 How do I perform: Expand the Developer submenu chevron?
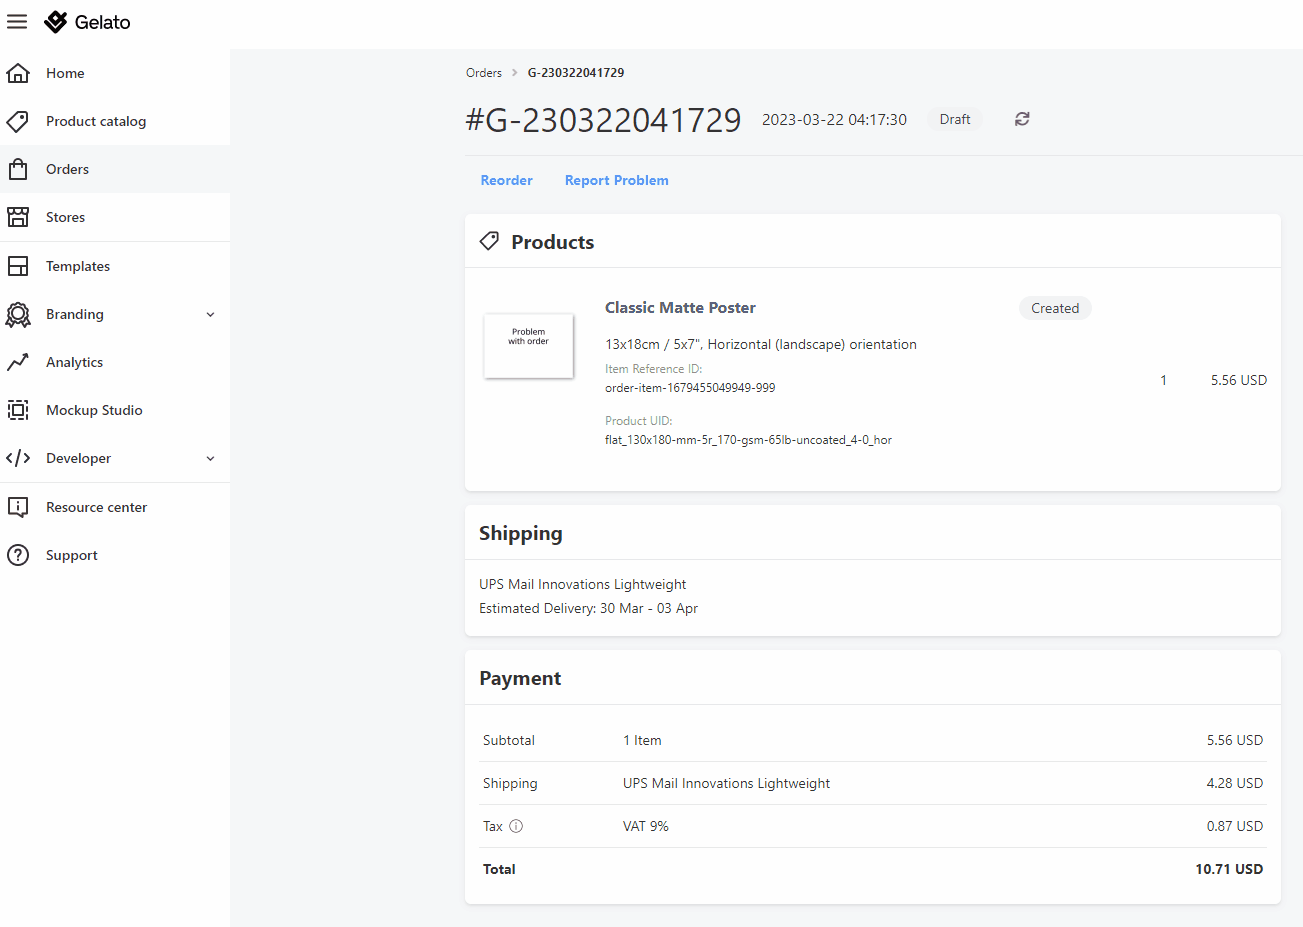click(x=210, y=458)
